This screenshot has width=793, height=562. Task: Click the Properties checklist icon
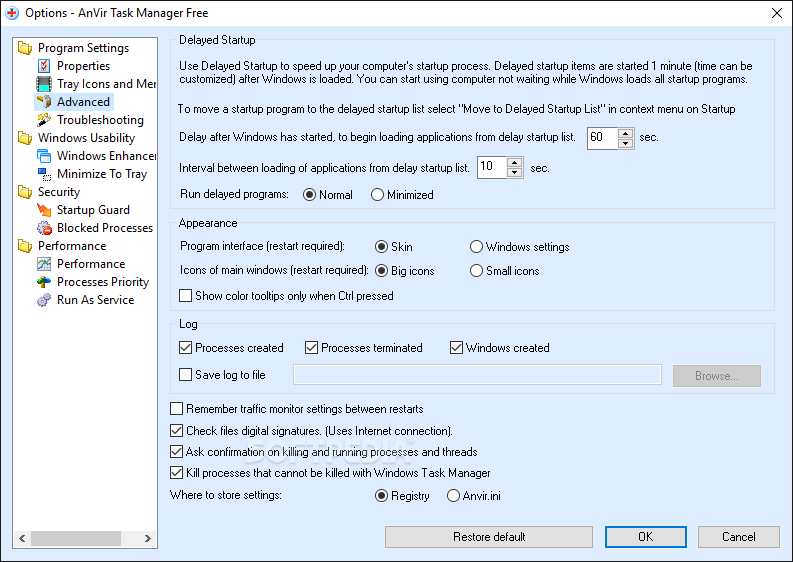[44, 66]
